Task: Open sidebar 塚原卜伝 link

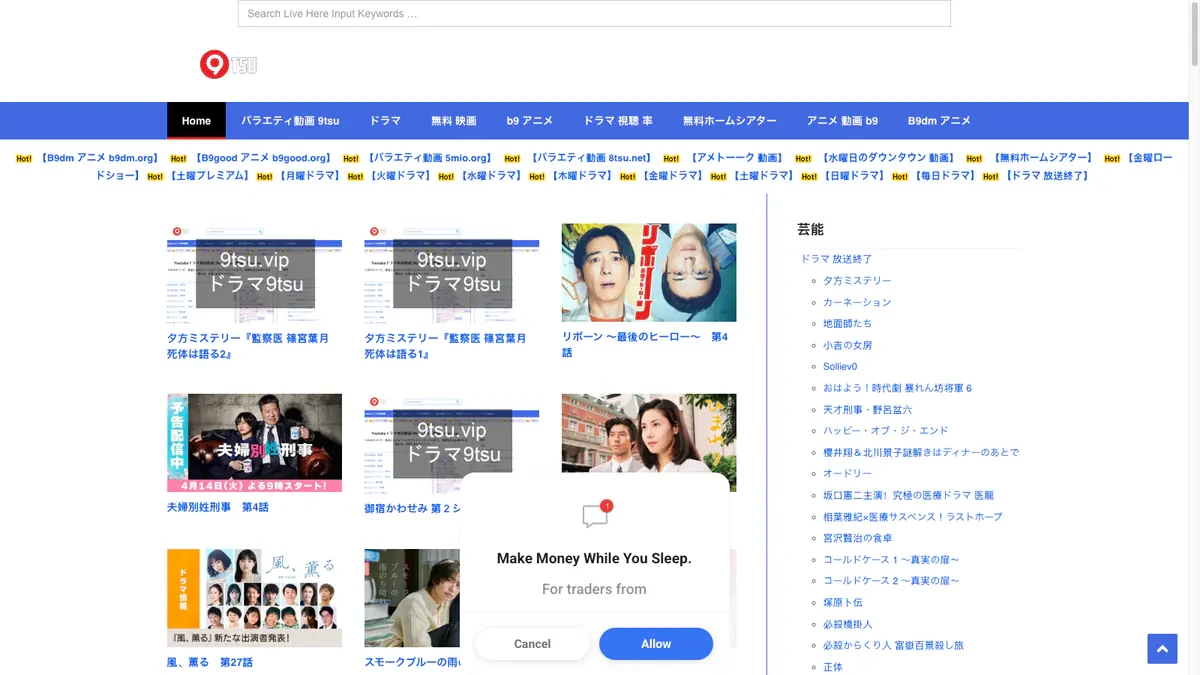Action: (842, 603)
